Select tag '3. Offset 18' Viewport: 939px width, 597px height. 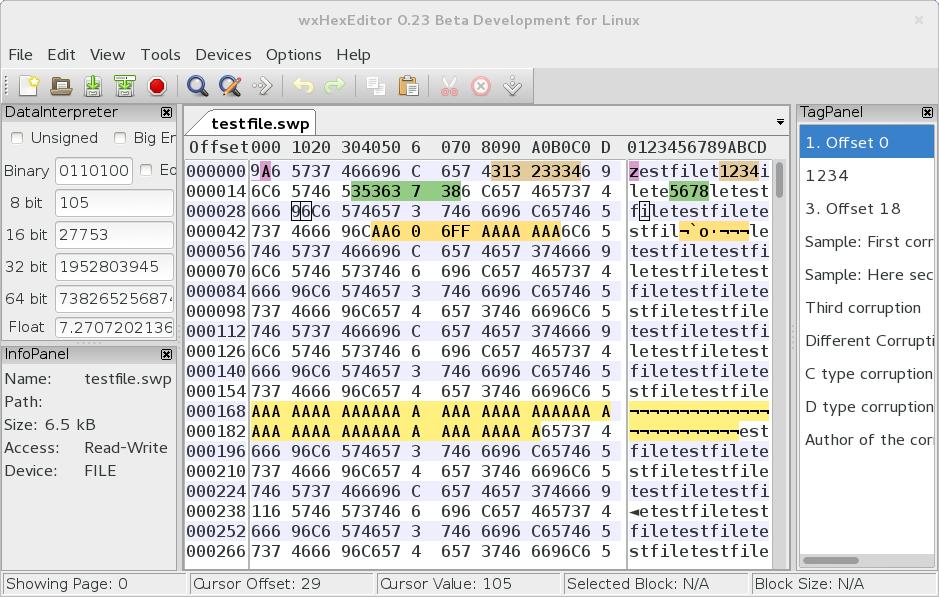coord(866,208)
